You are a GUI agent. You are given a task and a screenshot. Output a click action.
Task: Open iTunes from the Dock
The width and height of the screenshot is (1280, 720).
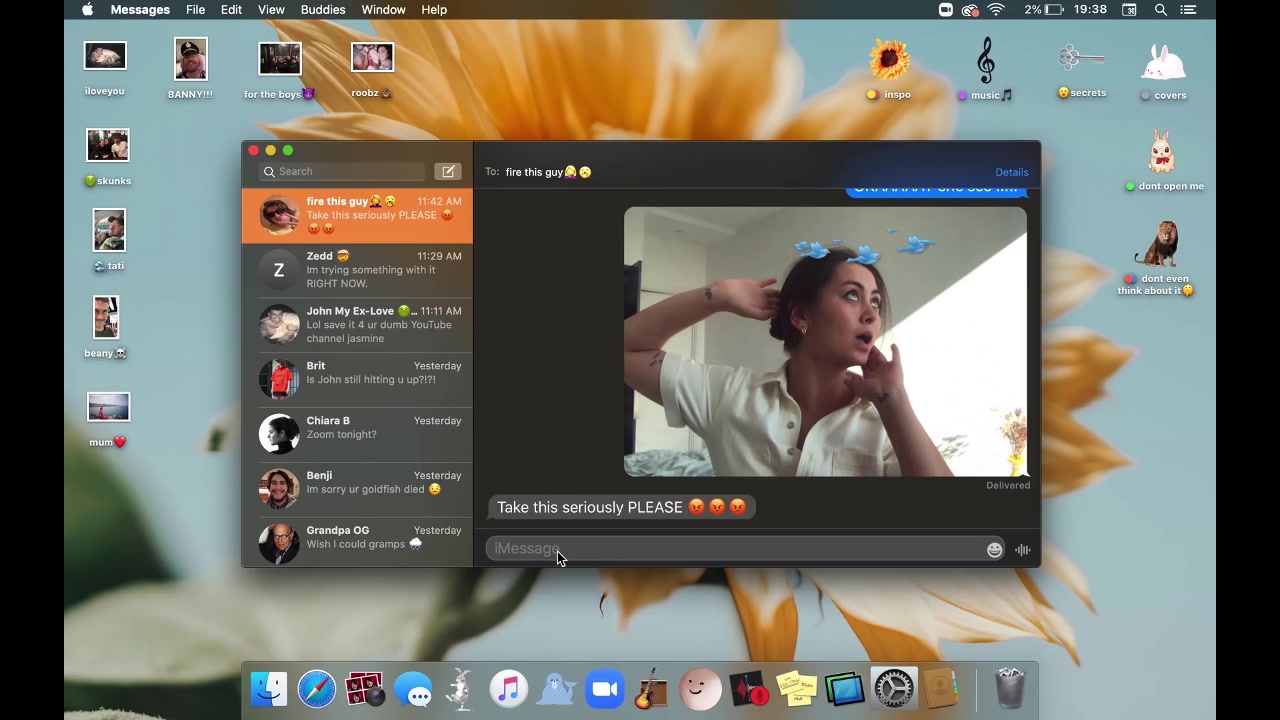tap(508, 689)
